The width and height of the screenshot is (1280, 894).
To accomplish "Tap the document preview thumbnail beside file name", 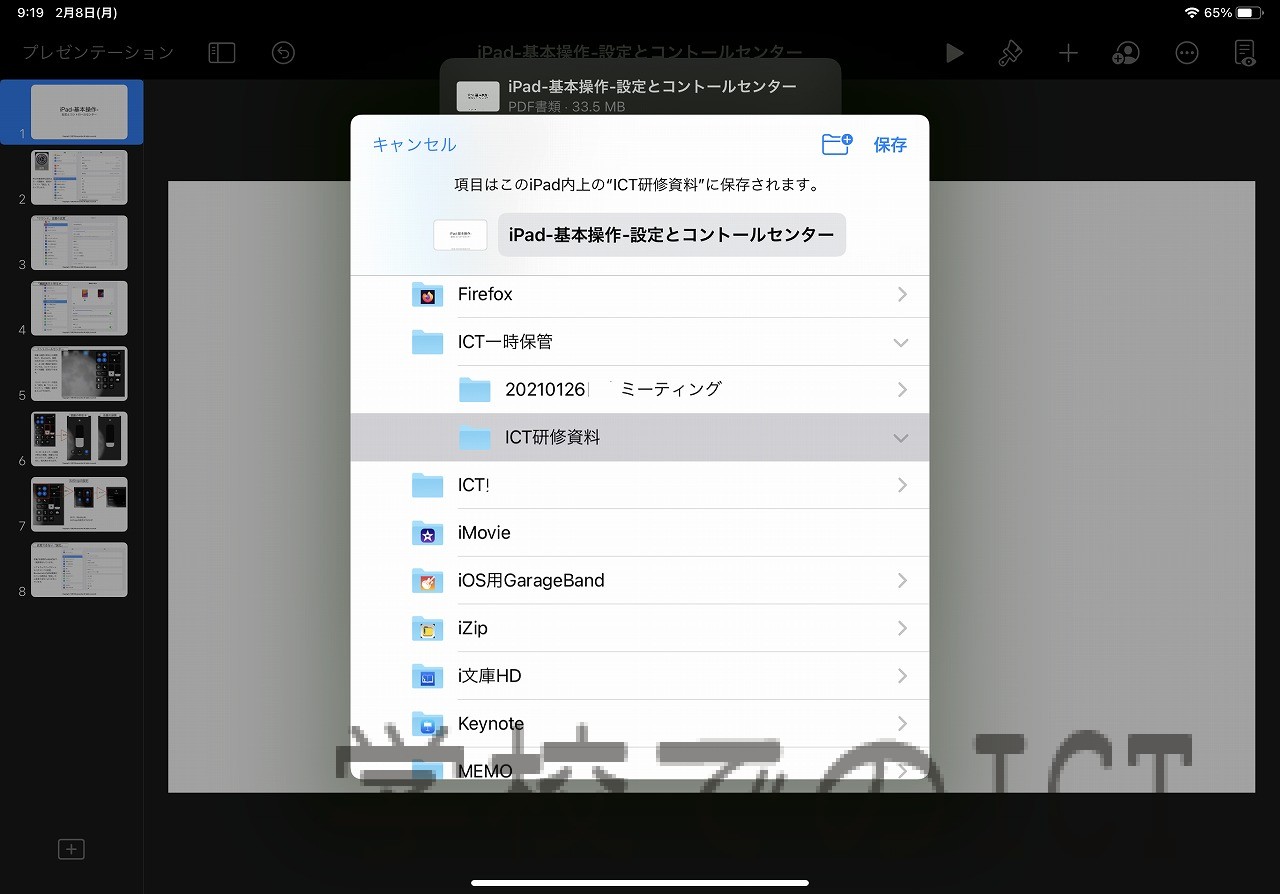I will 460,235.
